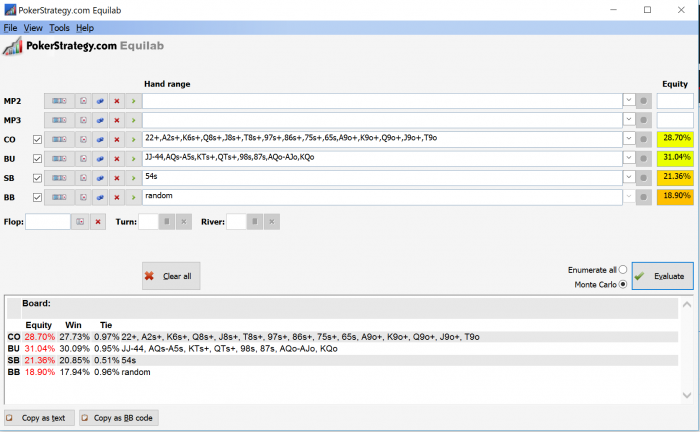Screen dimensions: 700x432
Task: Click green arrow in BB row
Action: pos(133,197)
